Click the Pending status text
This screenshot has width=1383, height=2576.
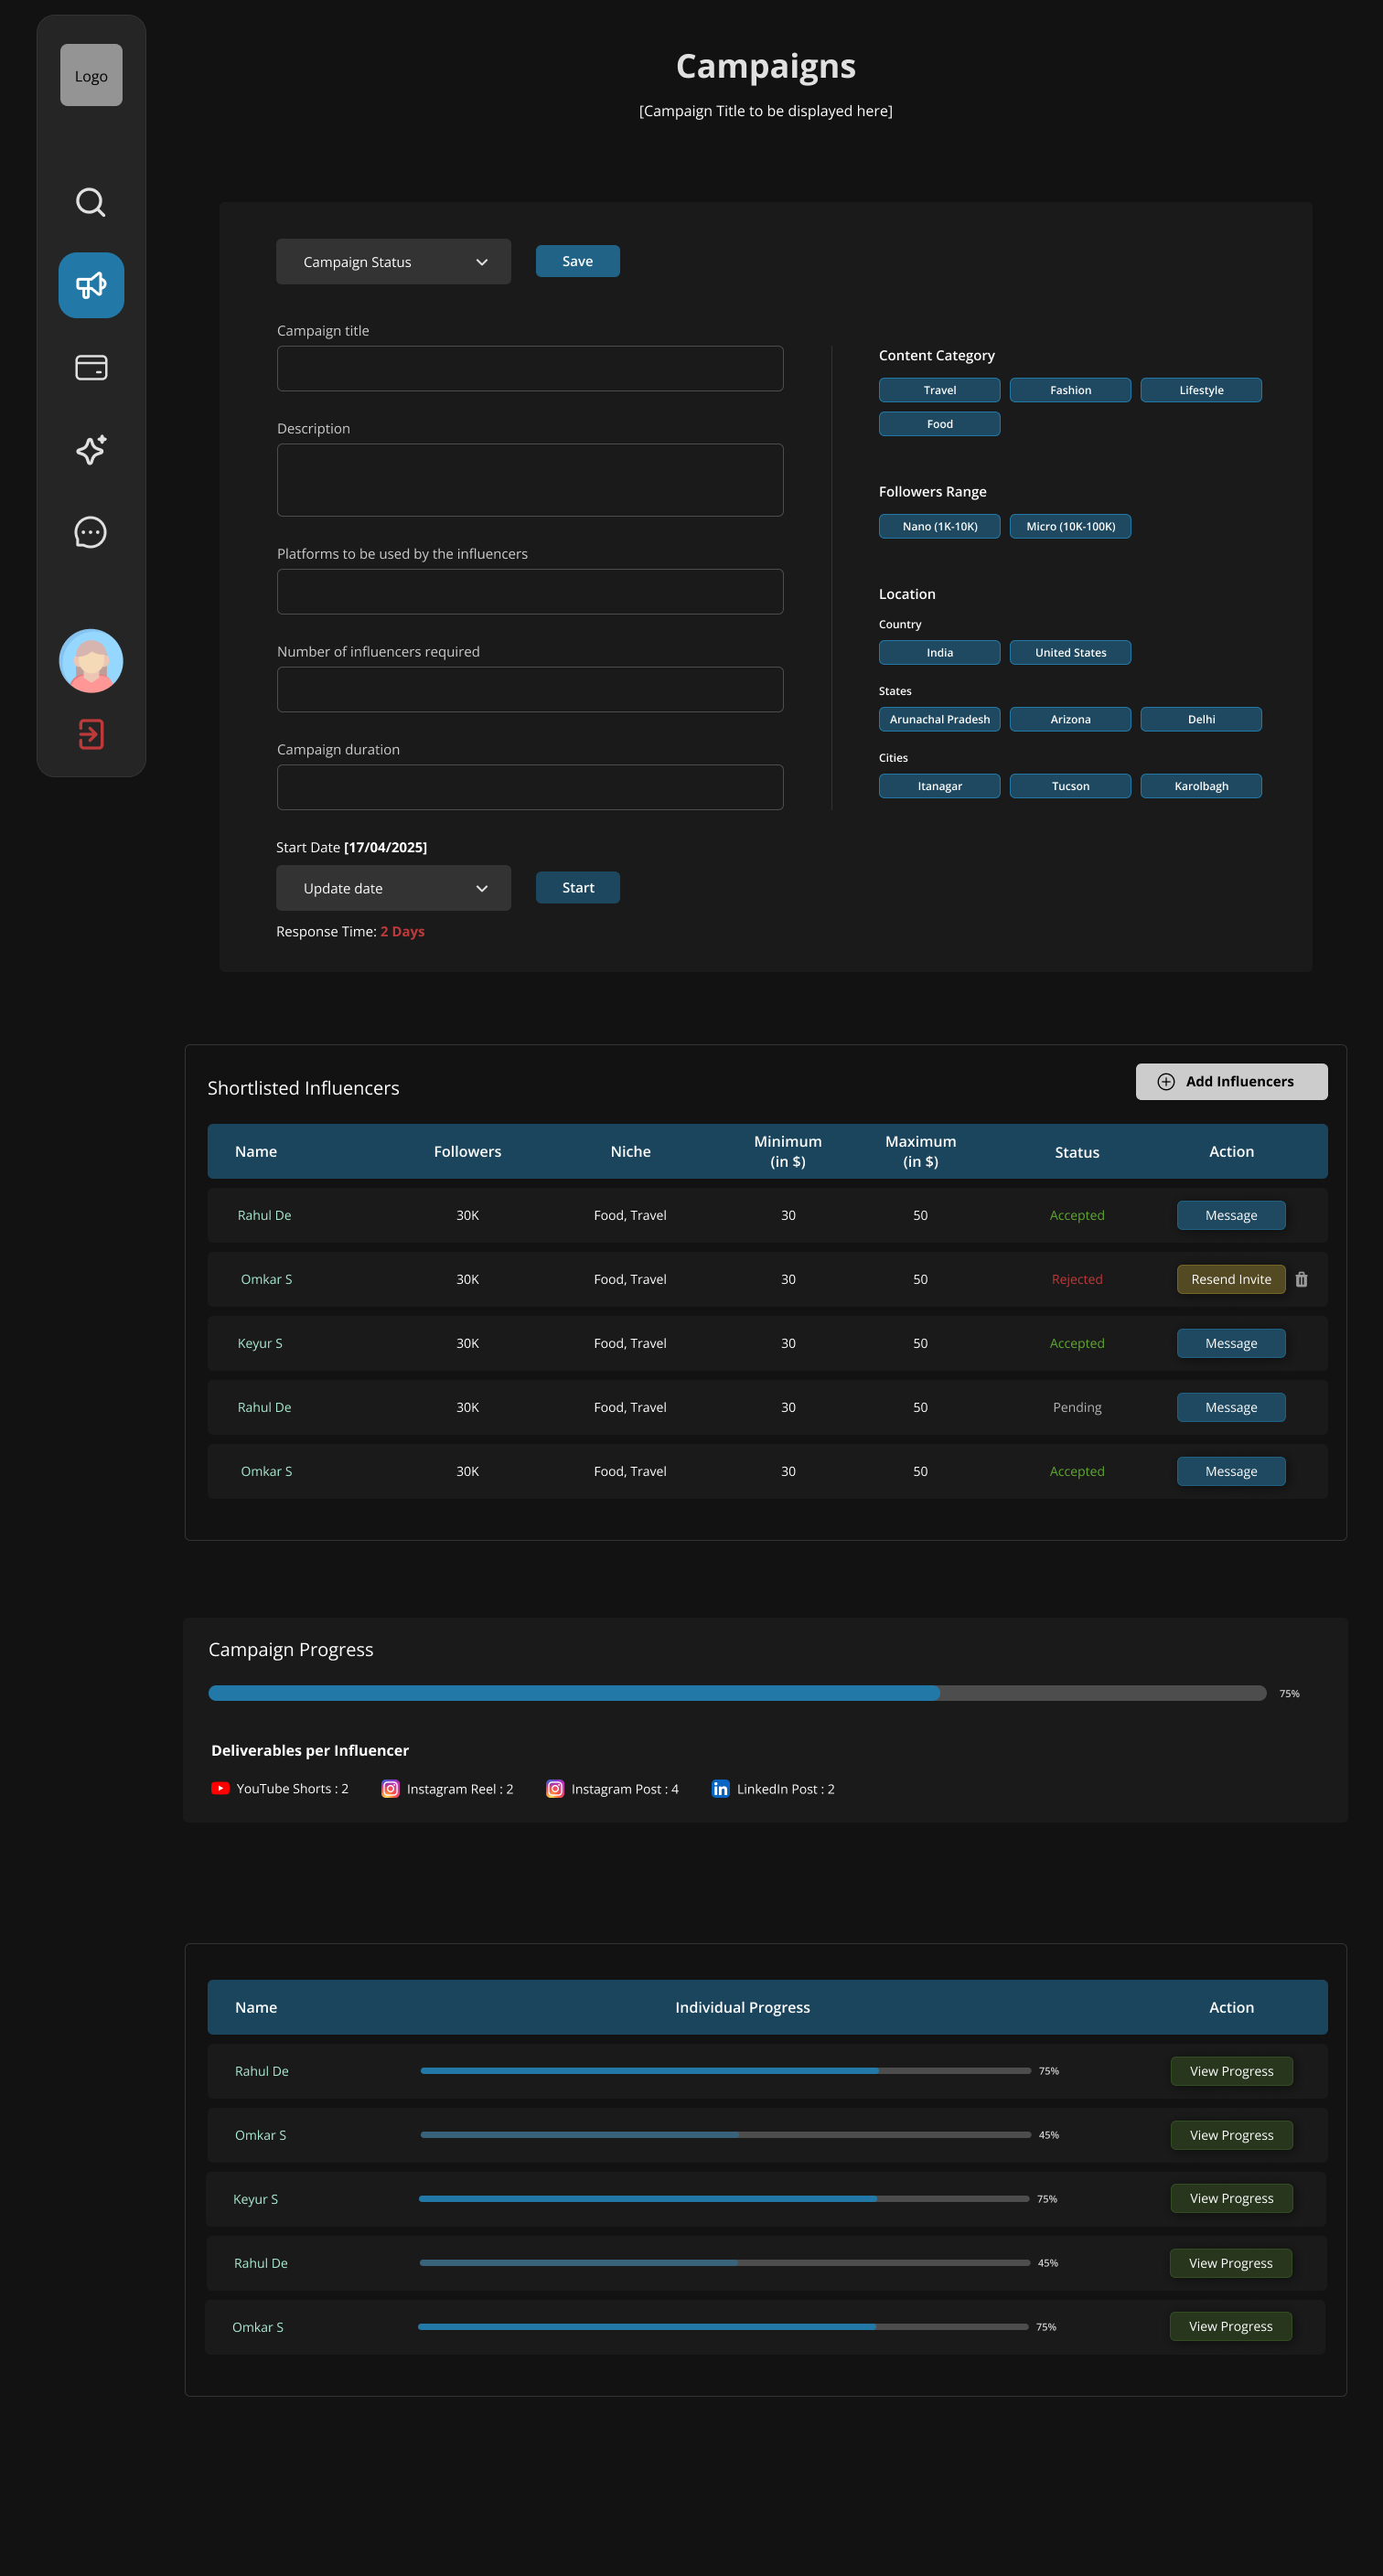point(1077,1407)
